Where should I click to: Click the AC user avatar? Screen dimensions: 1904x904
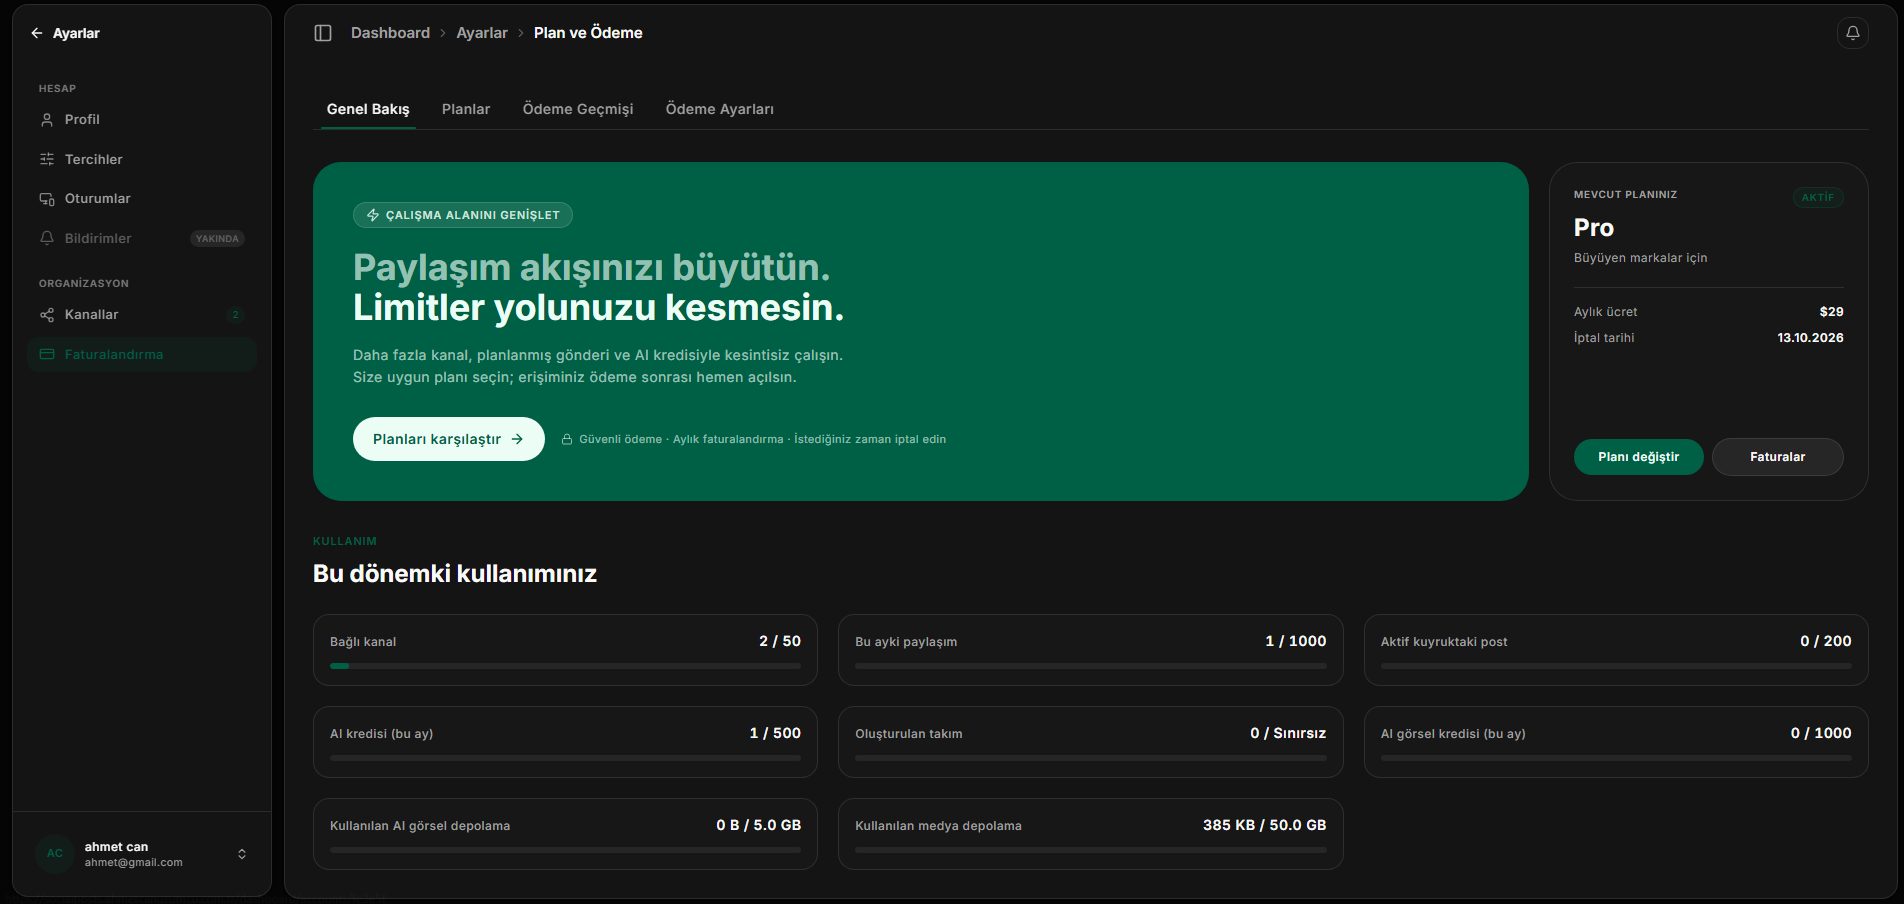55,854
